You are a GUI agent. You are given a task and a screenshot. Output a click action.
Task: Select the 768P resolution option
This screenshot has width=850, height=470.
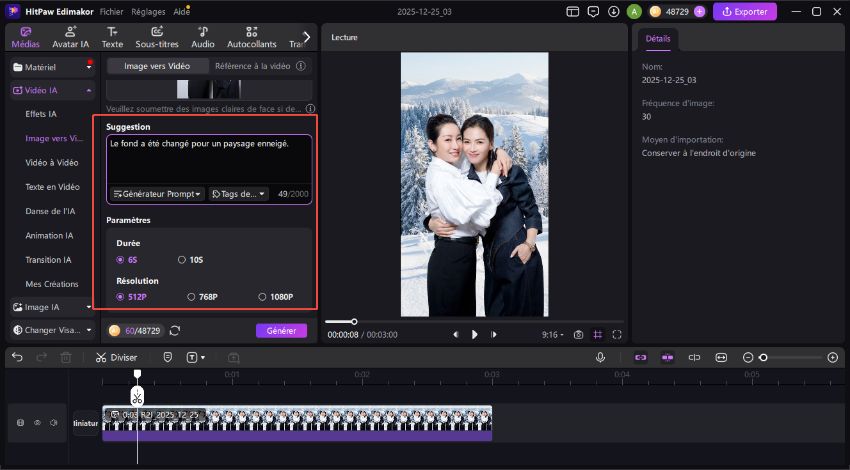pos(192,297)
